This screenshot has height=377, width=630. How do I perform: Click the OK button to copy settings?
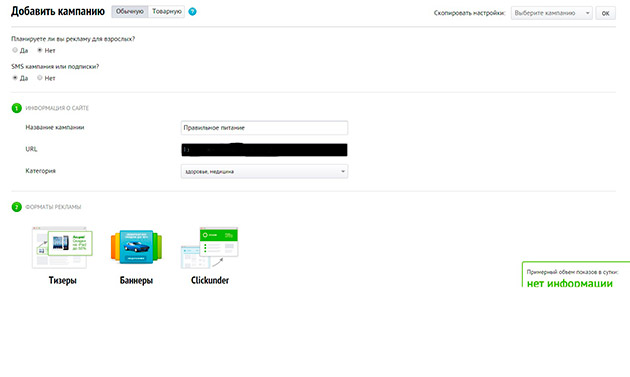[605, 13]
